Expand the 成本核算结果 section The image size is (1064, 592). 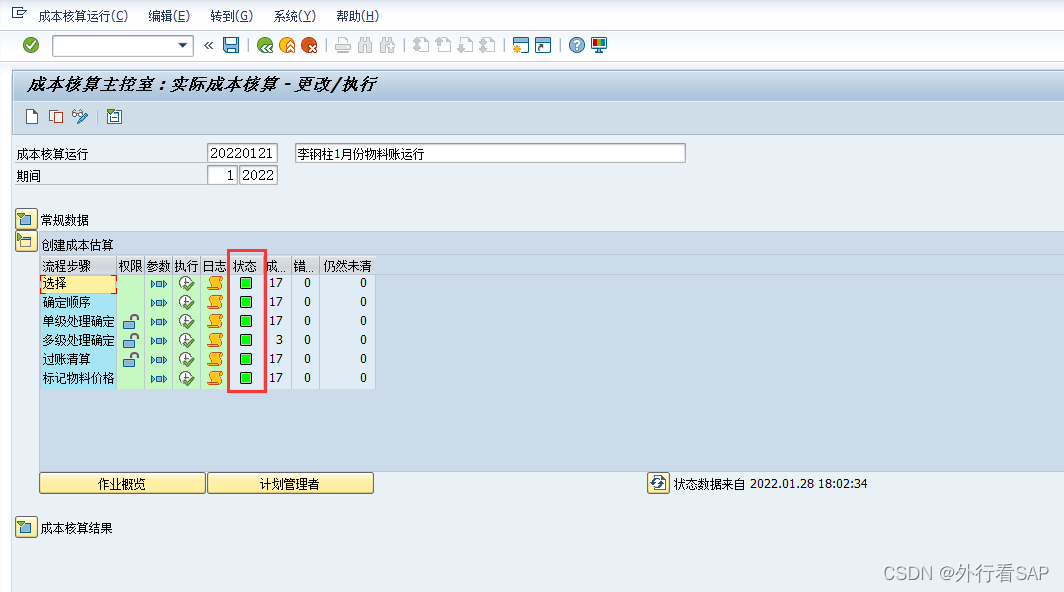pyautogui.click(x=26, y=528)
